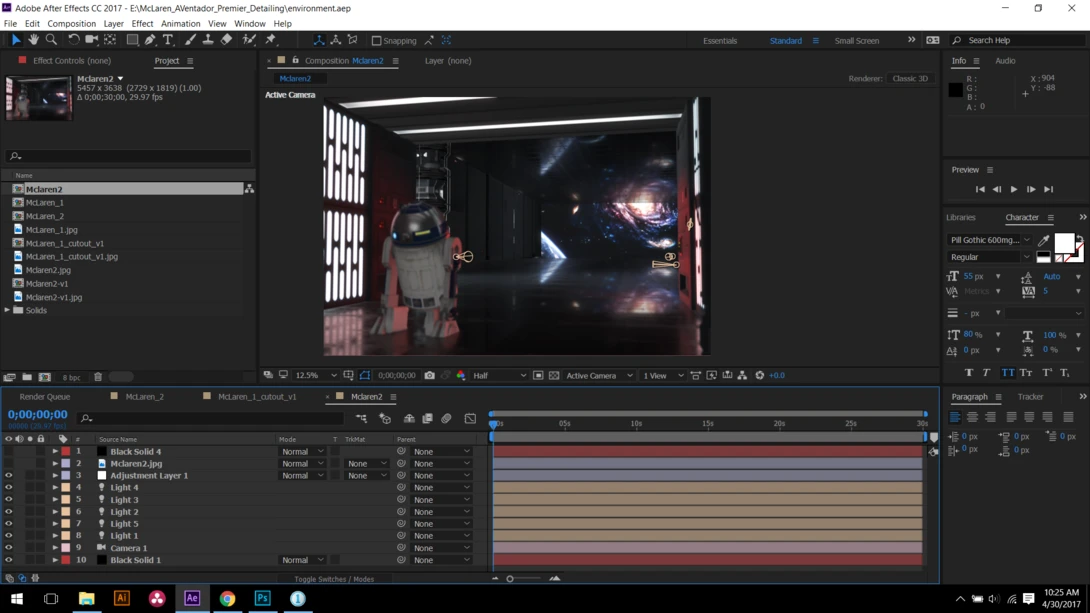The image size is (1090, 613).
Task: Expand Light 1 layer properties
Action: [x=55, y=536]
